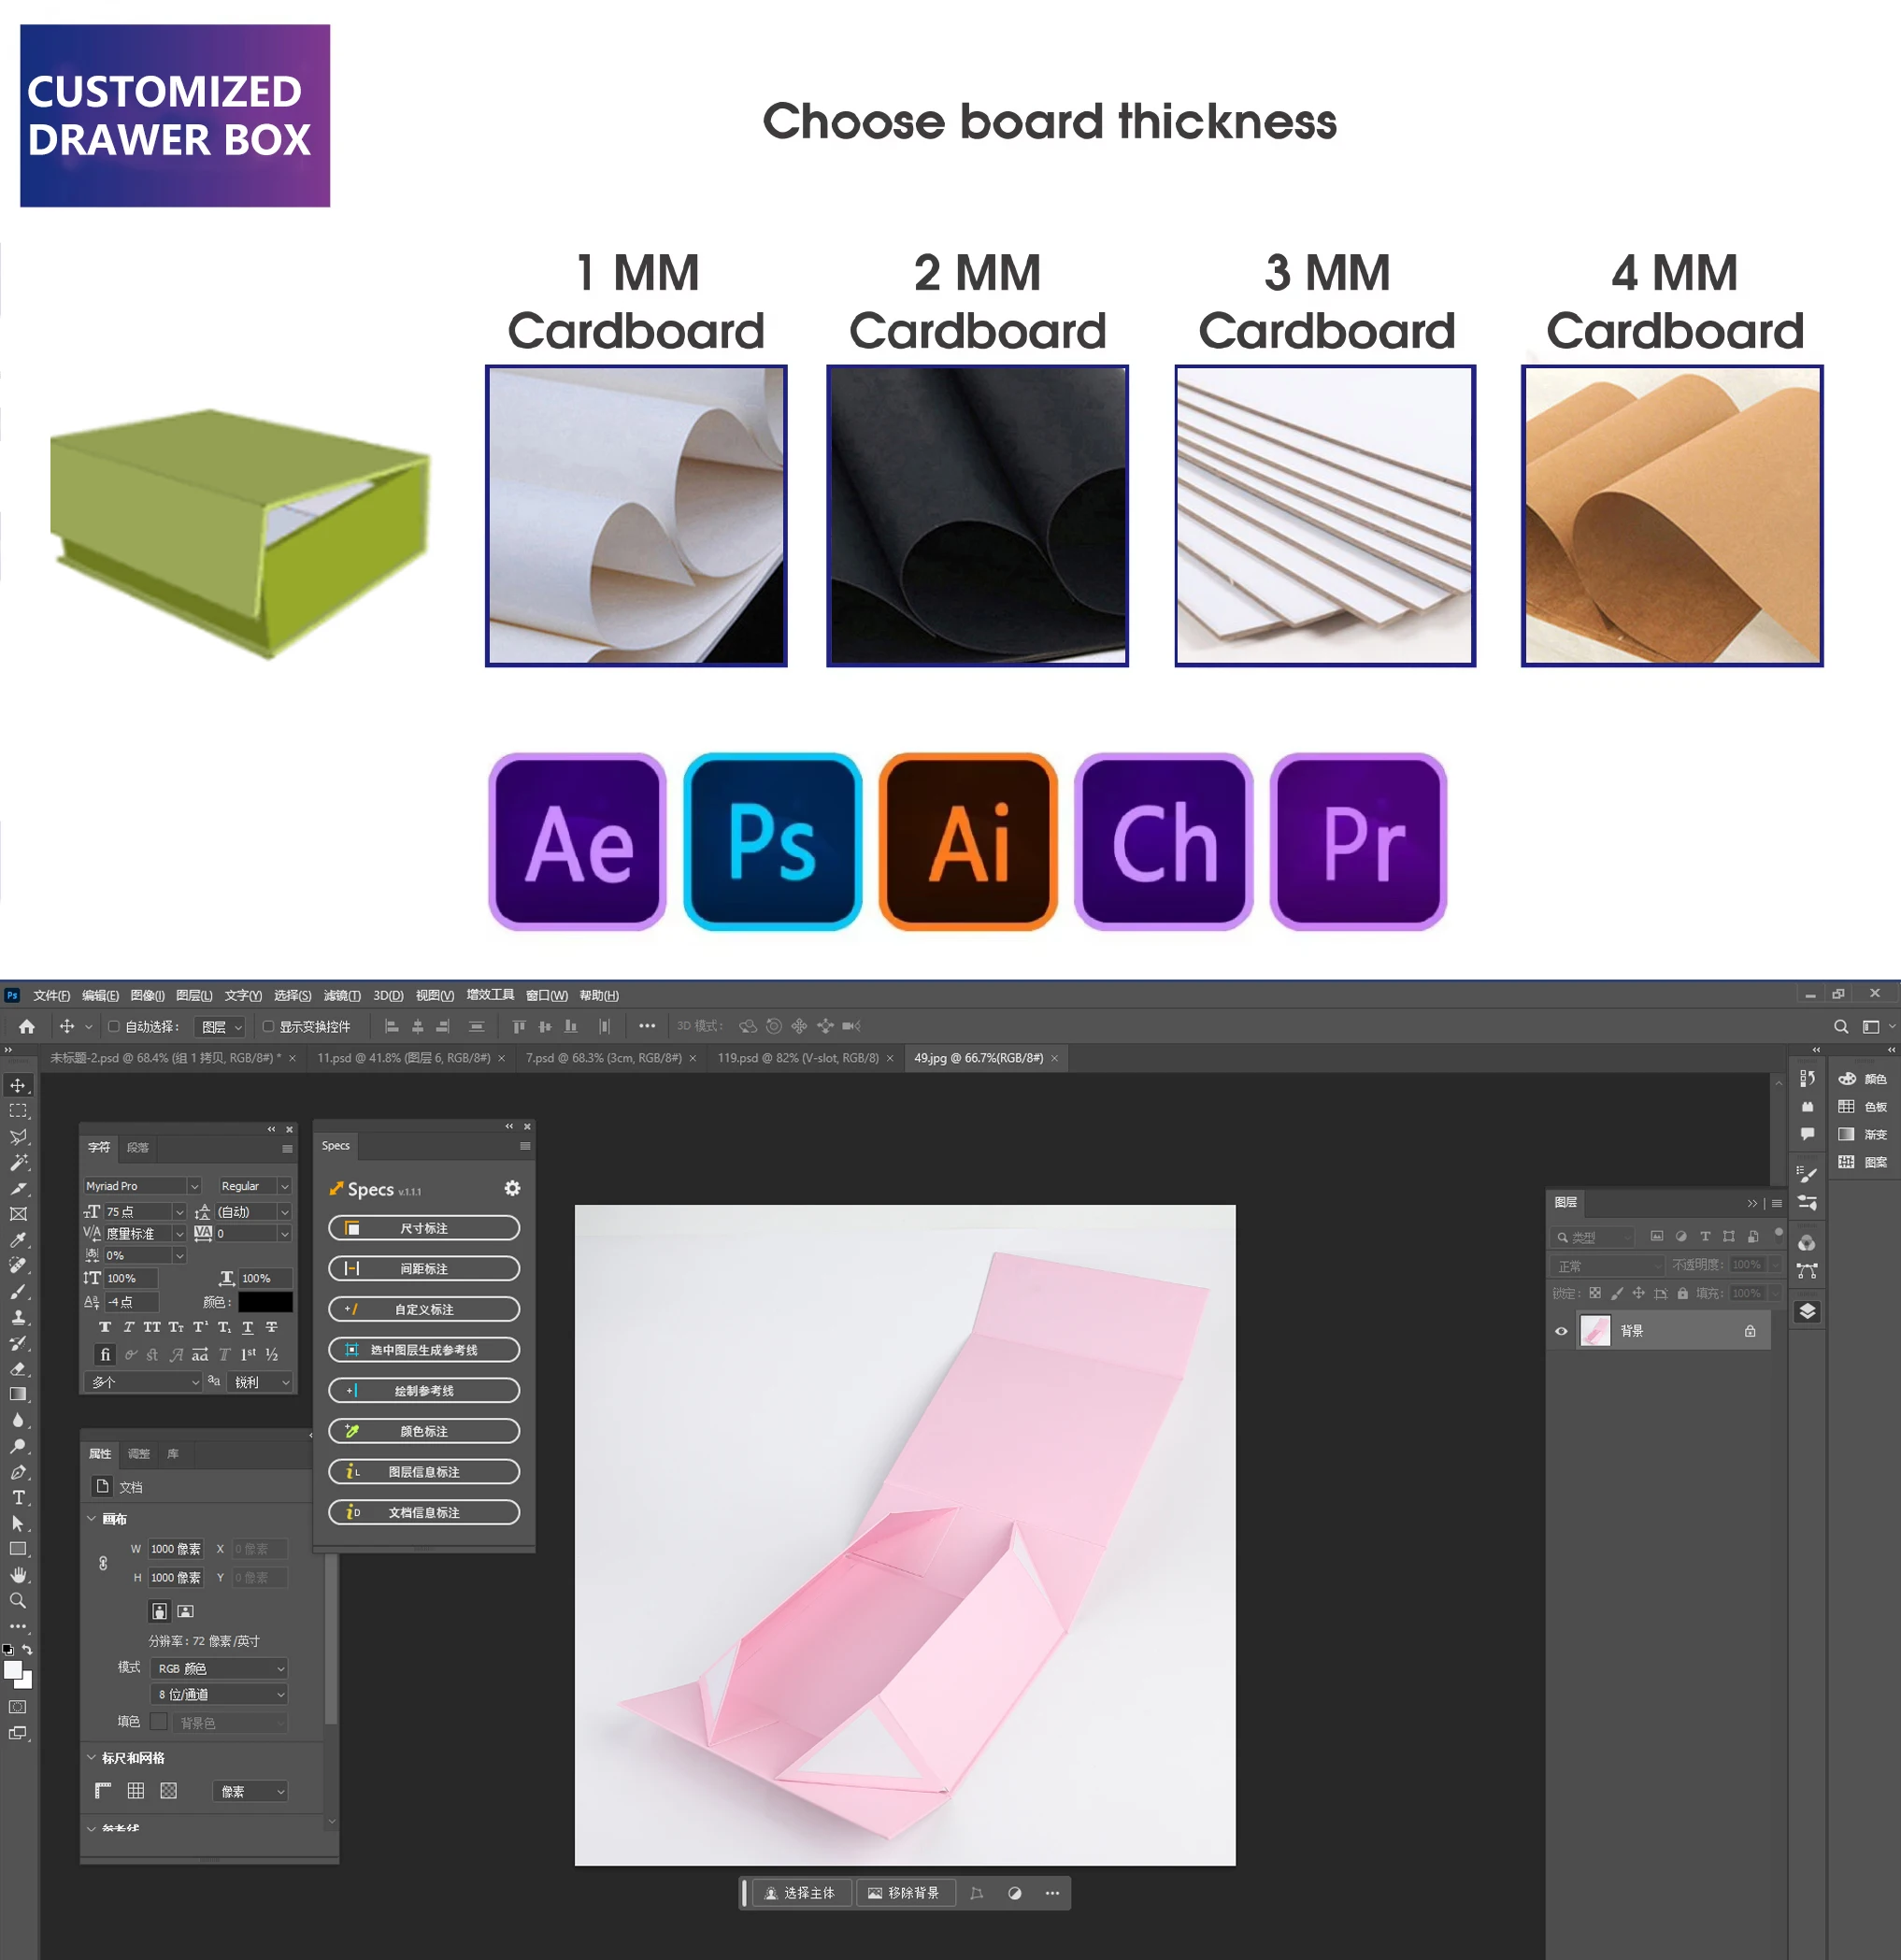This screenshot has height=1960, width=1901.
Task: Collapse the 画布 section
Action: [92, 1518]
